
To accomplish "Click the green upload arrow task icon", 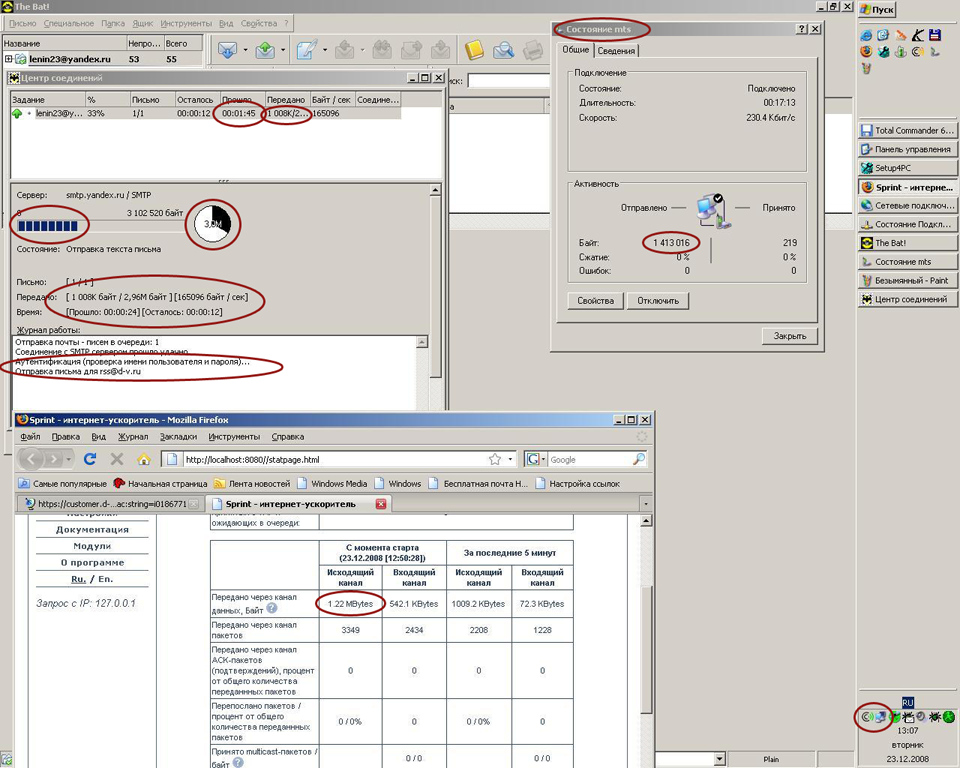I will coord(17,113).
